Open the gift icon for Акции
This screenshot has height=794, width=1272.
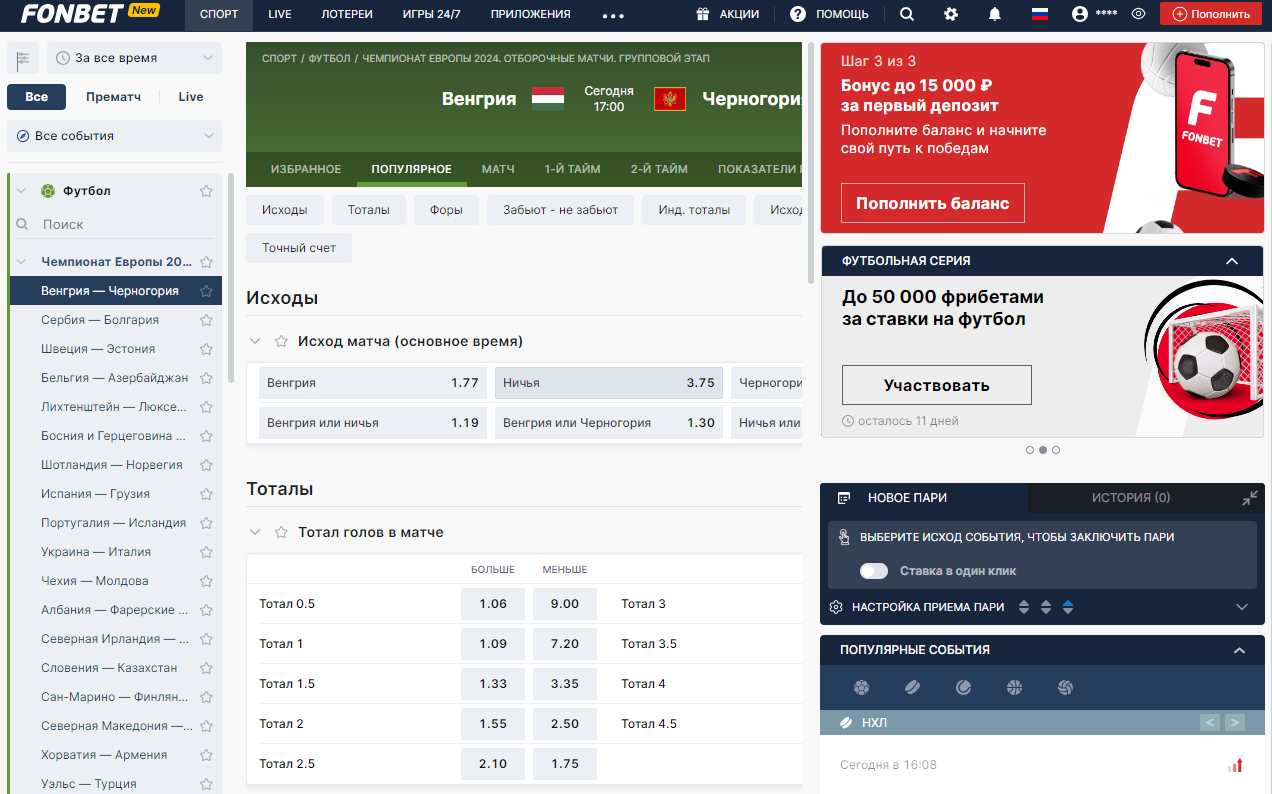(x=703, y=14)
